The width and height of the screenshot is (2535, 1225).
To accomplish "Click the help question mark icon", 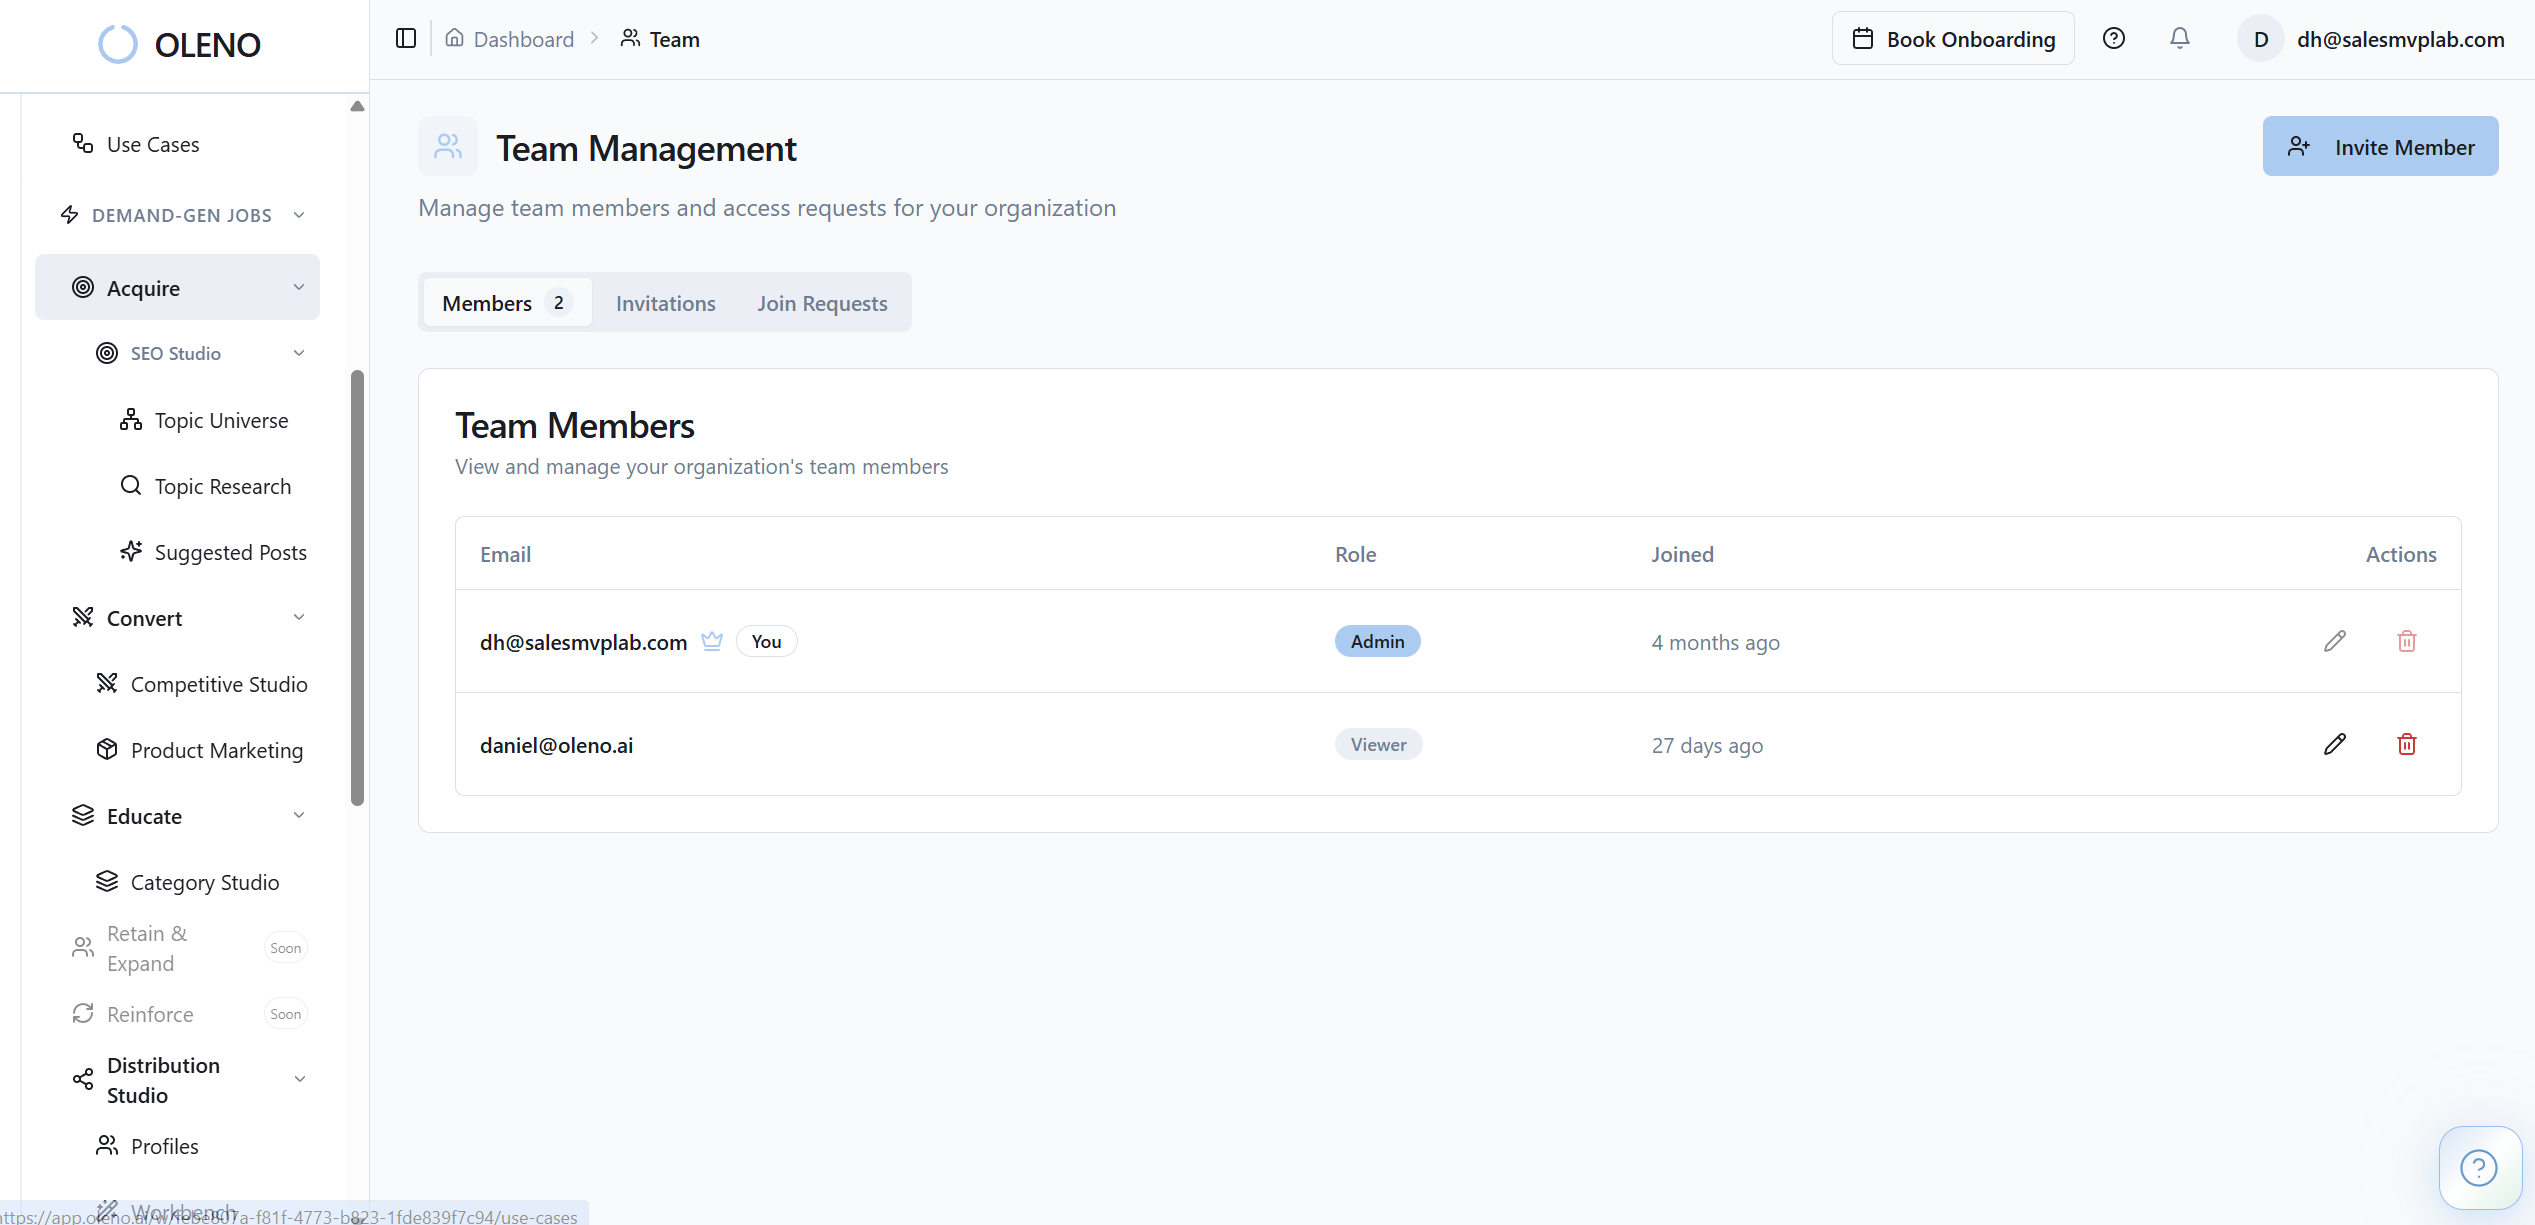I will coord(2114,38).
